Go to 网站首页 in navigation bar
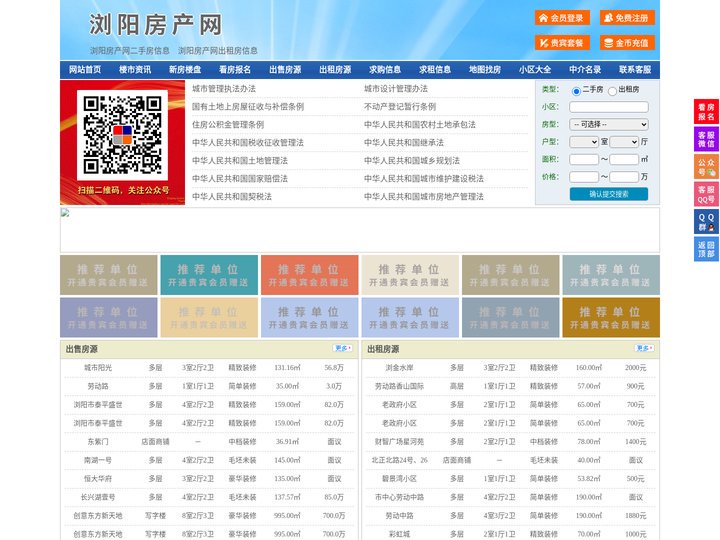Screen dimensions: 720x540 (85, 70)
